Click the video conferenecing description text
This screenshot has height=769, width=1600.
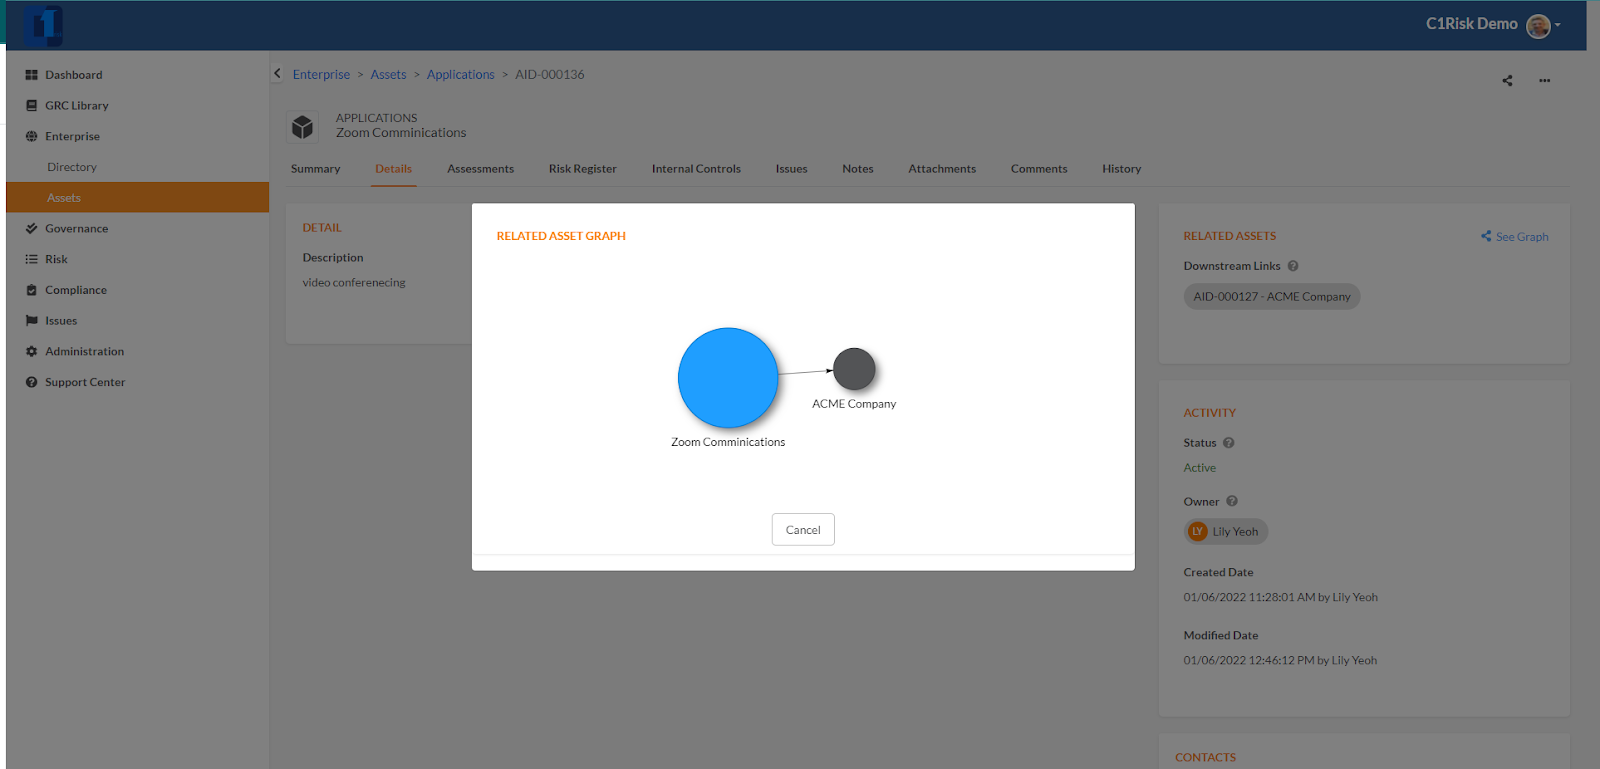tap(354, 283)
